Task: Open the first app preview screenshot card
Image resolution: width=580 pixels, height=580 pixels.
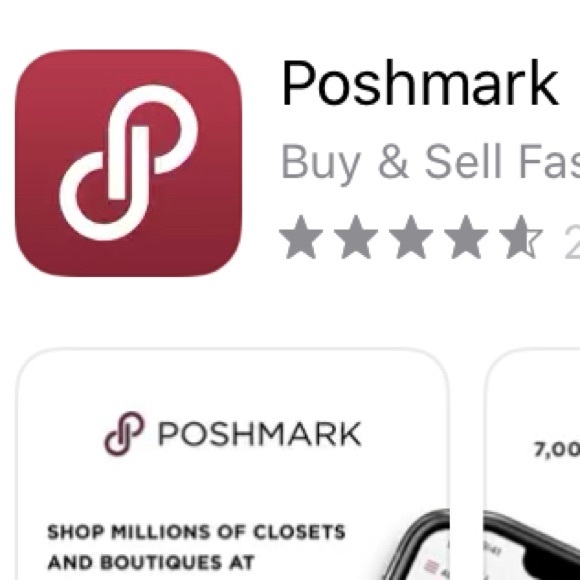Action: (233, 464)
